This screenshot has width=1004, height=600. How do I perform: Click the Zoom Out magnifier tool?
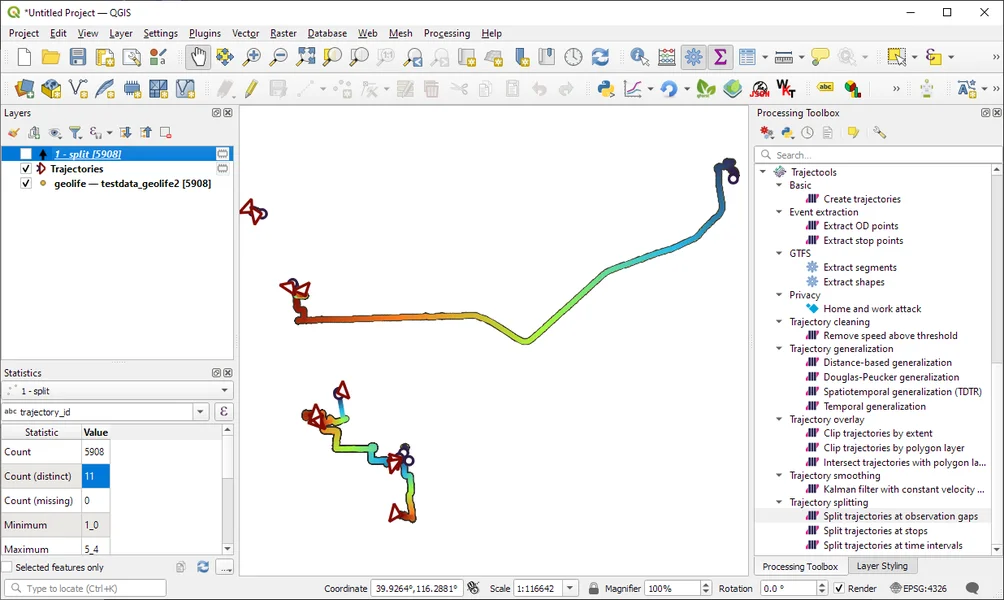coord(279,57)
